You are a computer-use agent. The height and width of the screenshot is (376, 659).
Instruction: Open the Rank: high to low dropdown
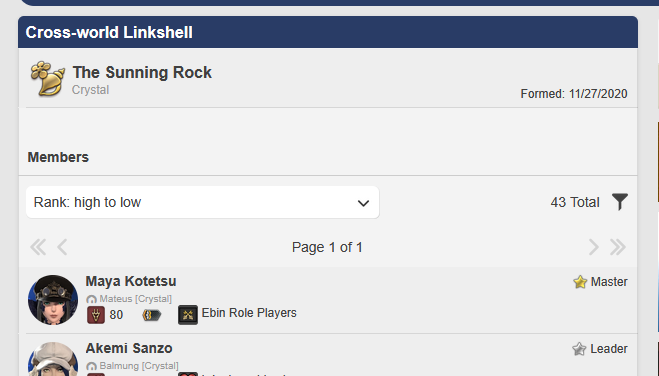pyautogui.click(x=203, y=202)
